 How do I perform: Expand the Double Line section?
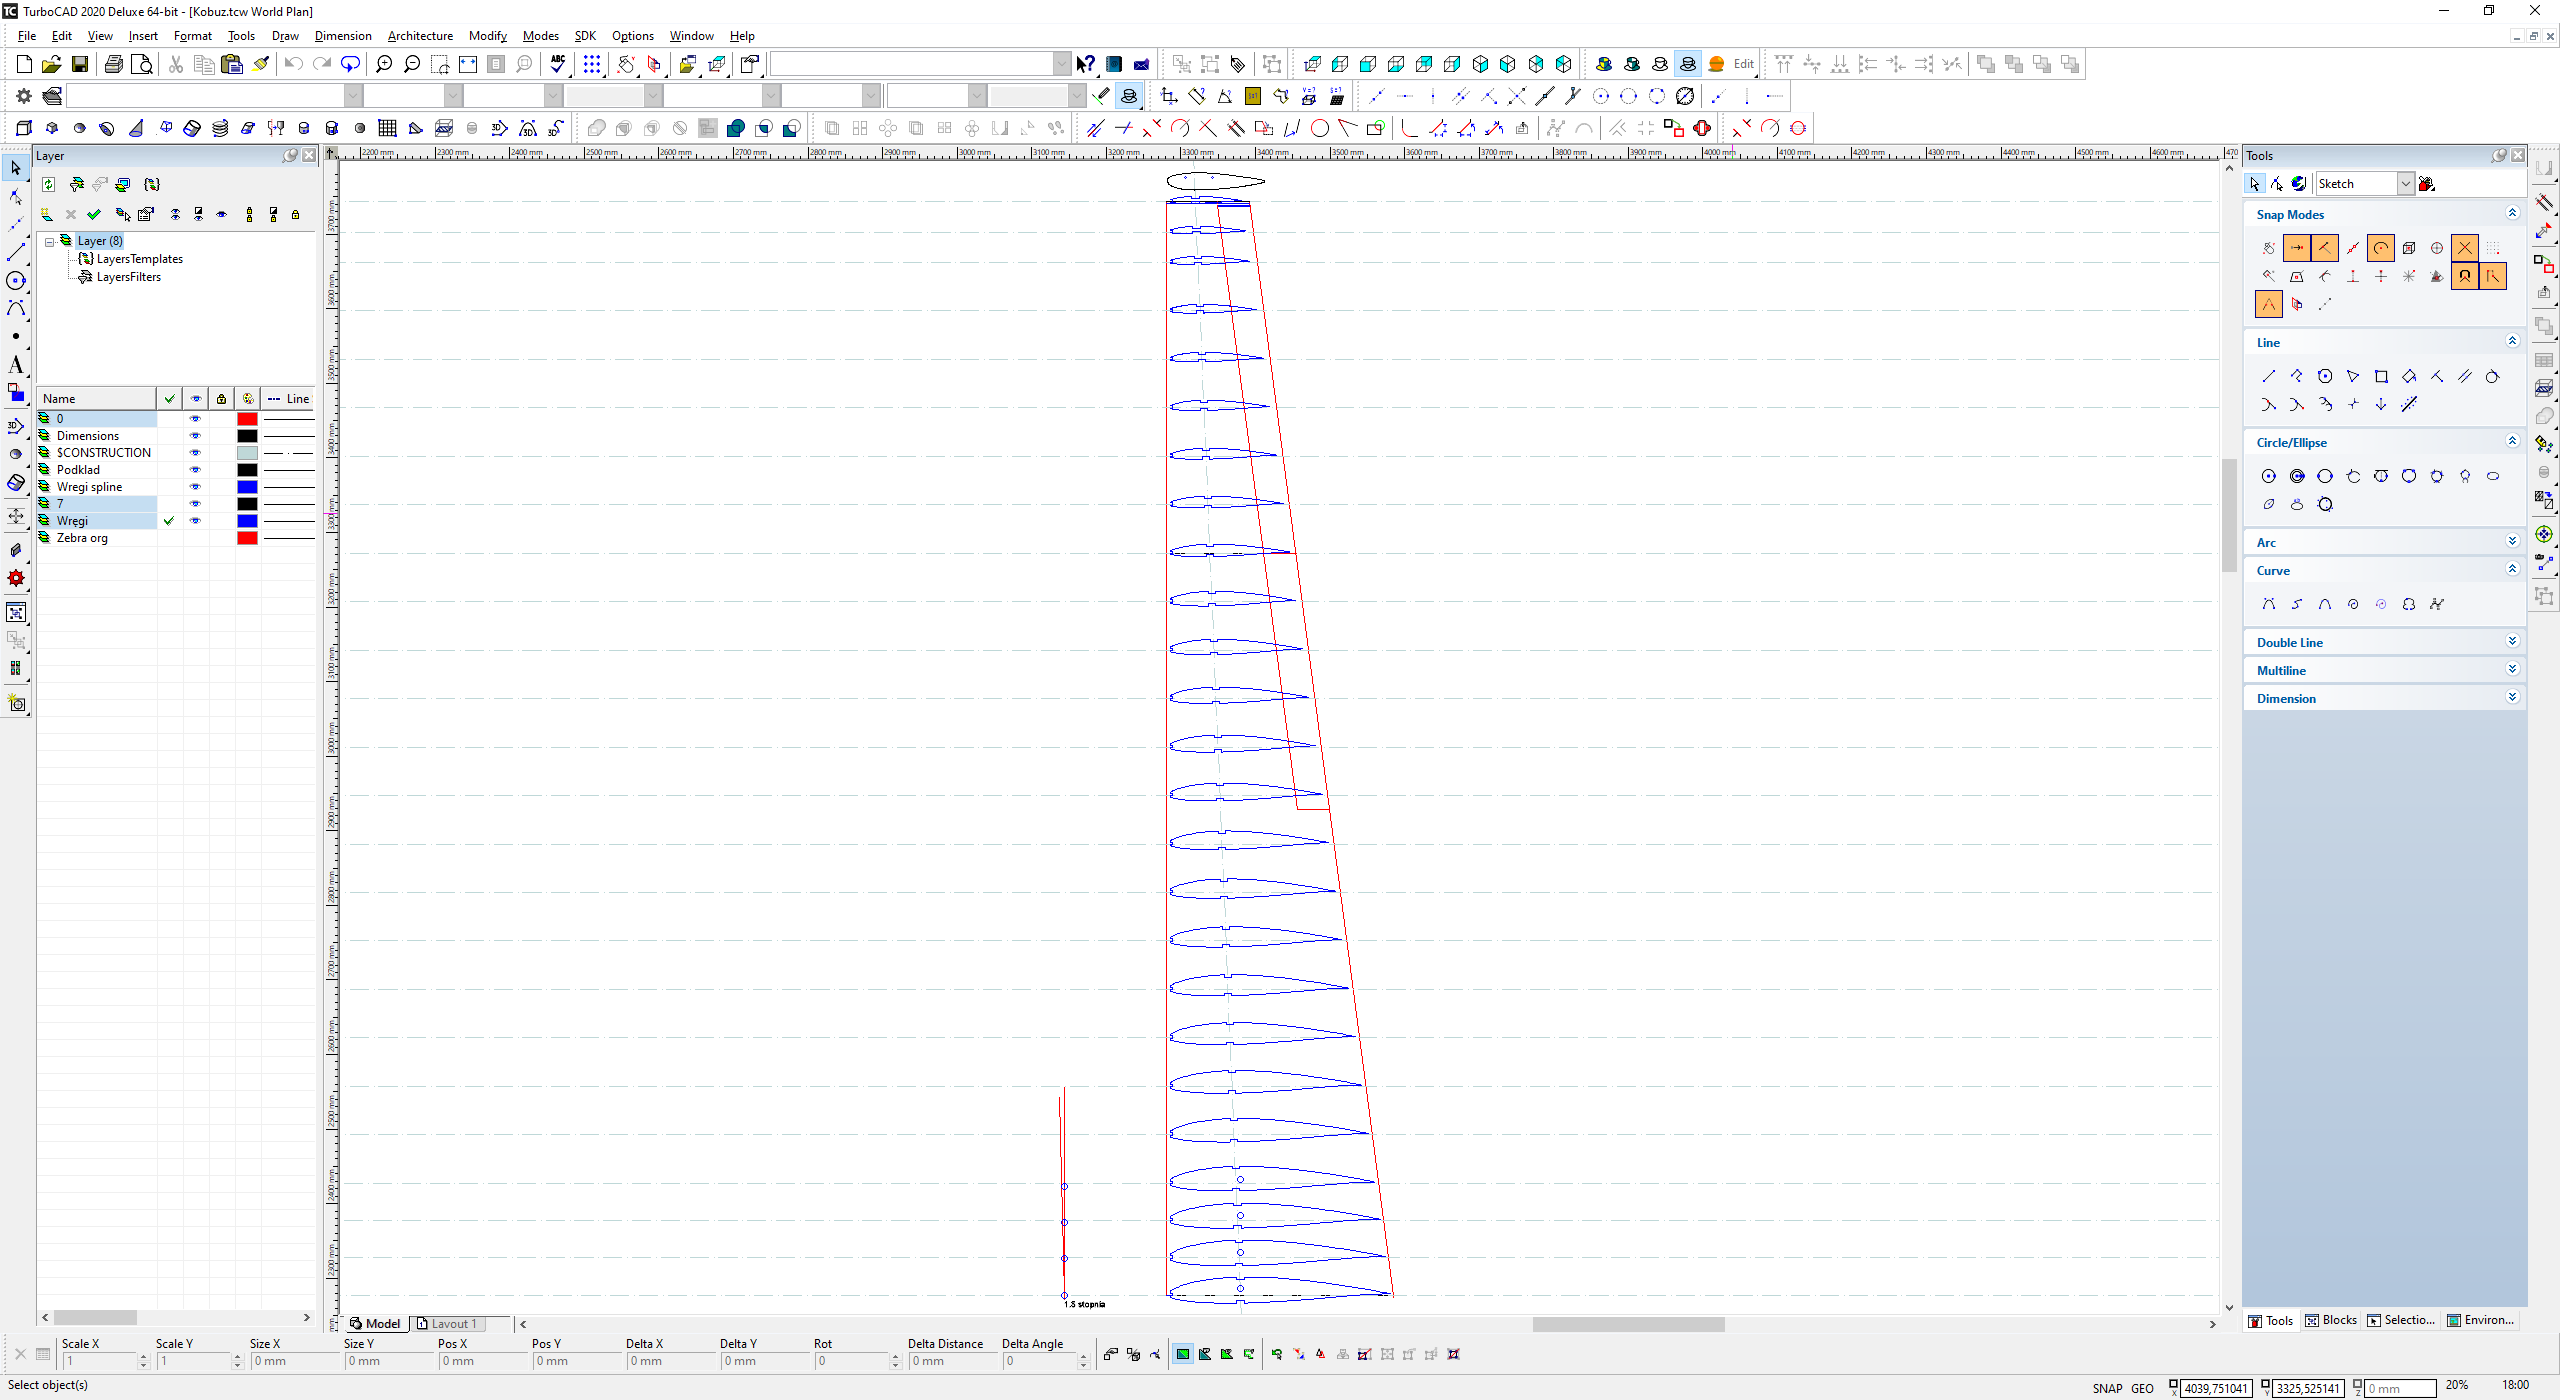(2512, 642)
